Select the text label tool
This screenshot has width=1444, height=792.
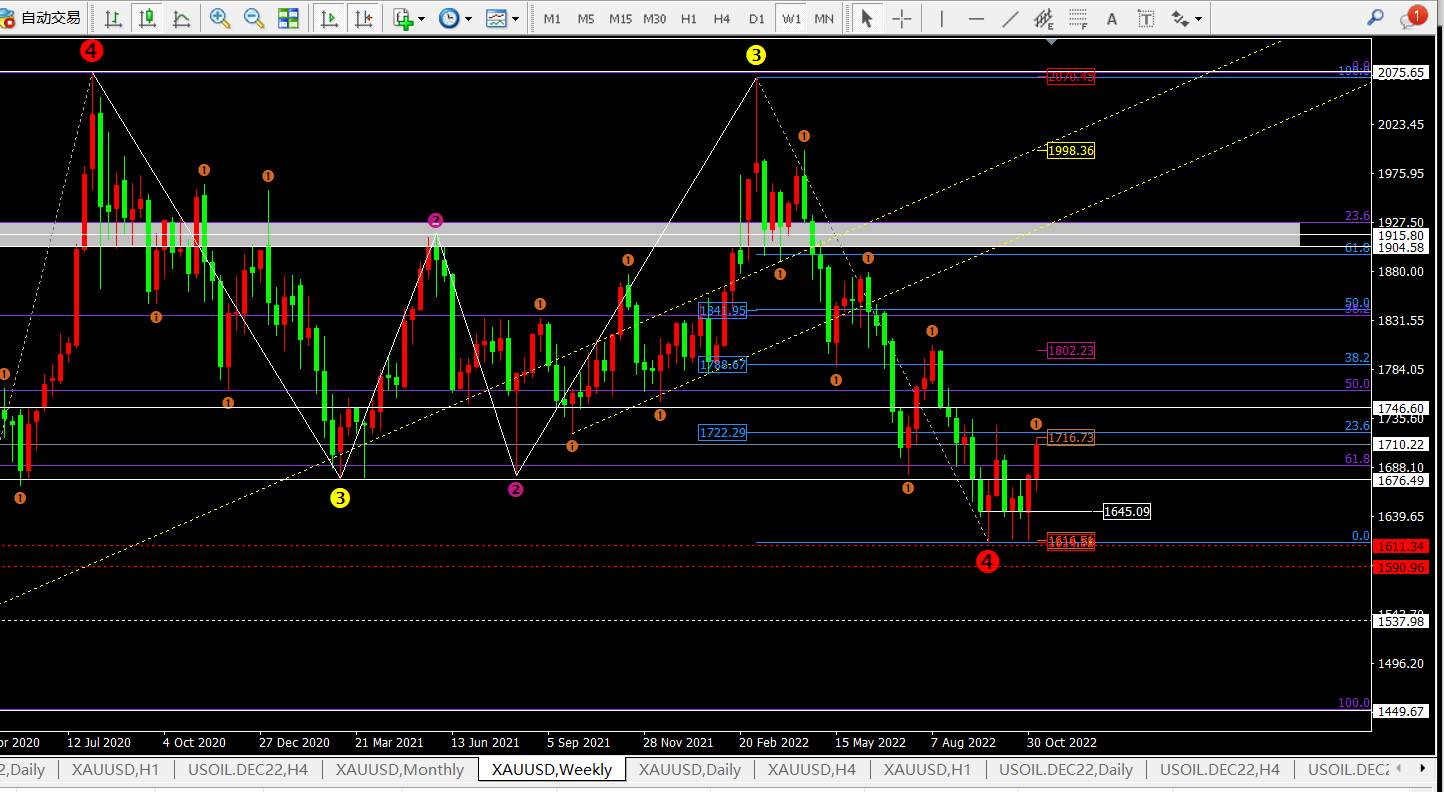point(1146,18)
